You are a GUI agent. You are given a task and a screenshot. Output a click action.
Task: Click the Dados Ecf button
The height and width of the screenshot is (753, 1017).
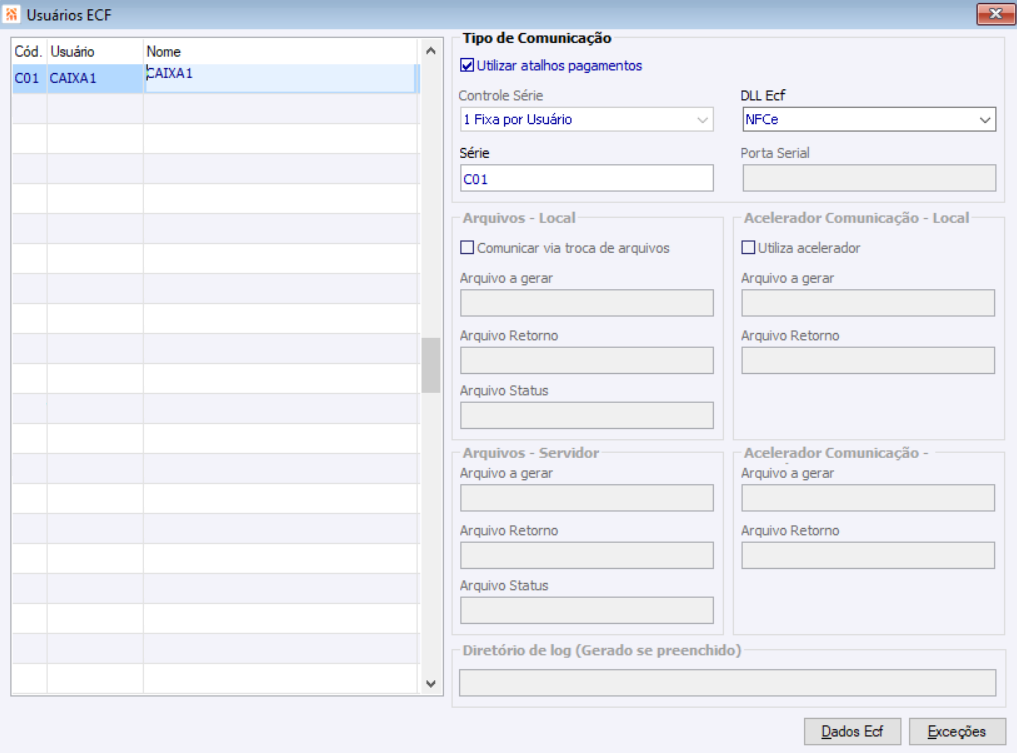pyautogui.click(x=853, y=731)
